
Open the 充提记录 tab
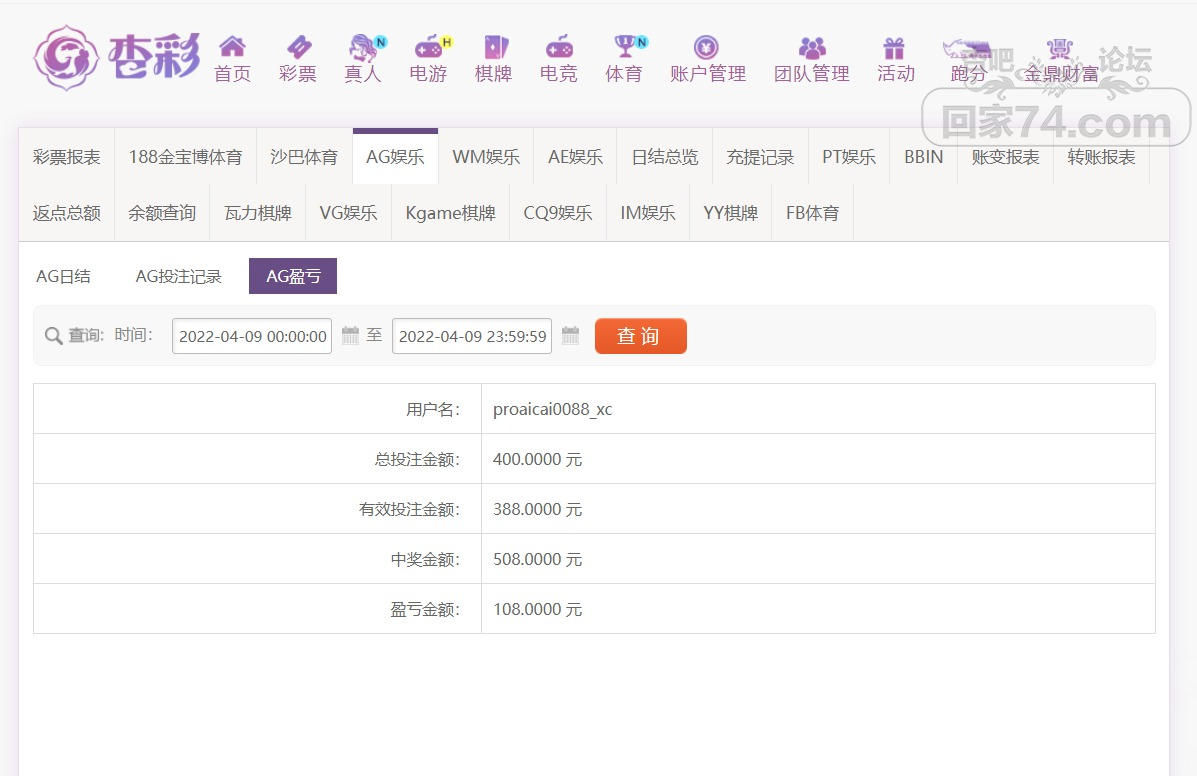[760, 157]
